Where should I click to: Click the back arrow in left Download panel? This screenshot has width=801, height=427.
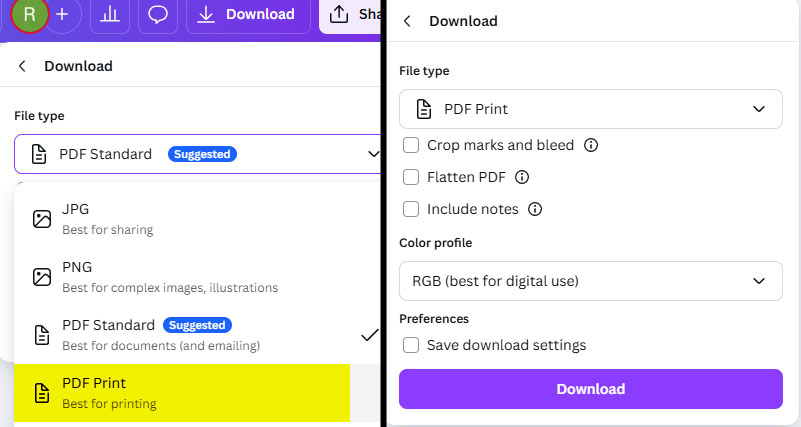point(22,66)
